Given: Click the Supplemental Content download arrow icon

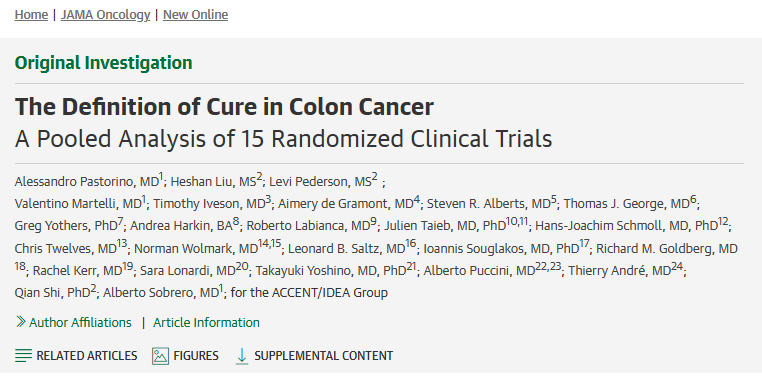Looking at the screenshot, I should (x=242, y=356).
